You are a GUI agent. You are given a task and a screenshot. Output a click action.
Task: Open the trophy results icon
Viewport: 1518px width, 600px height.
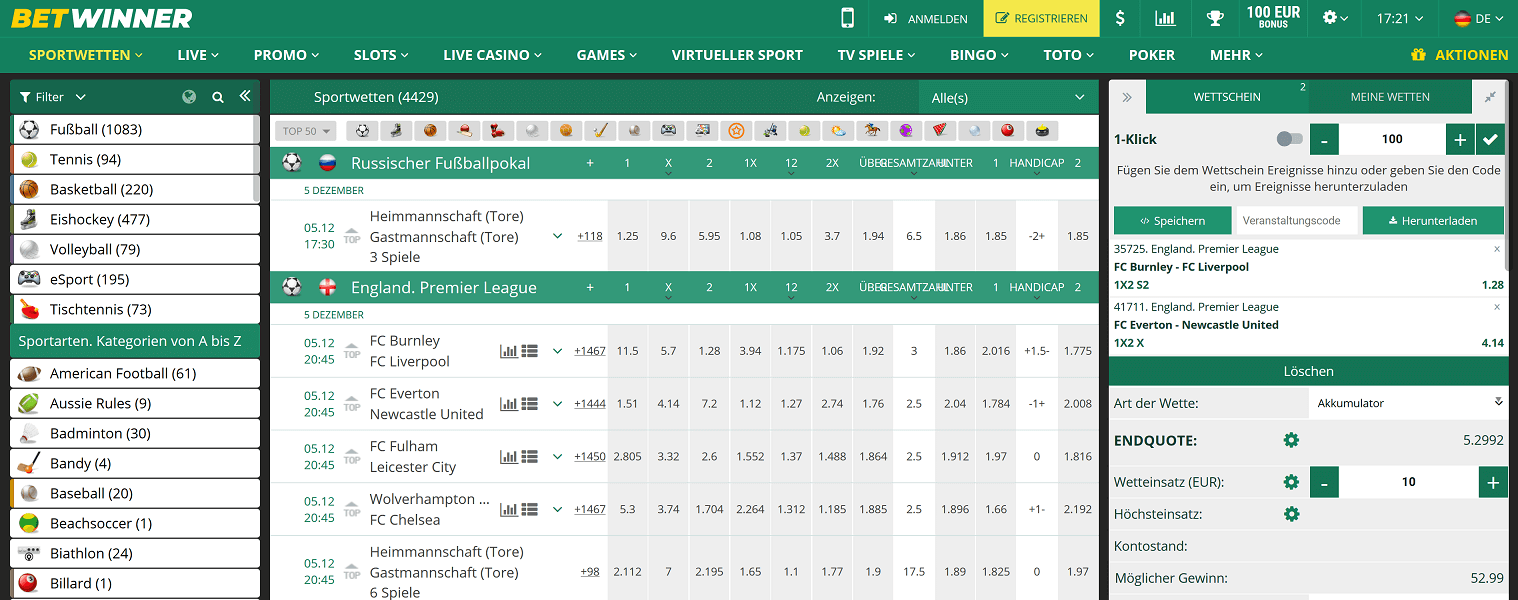point(1215,18)
